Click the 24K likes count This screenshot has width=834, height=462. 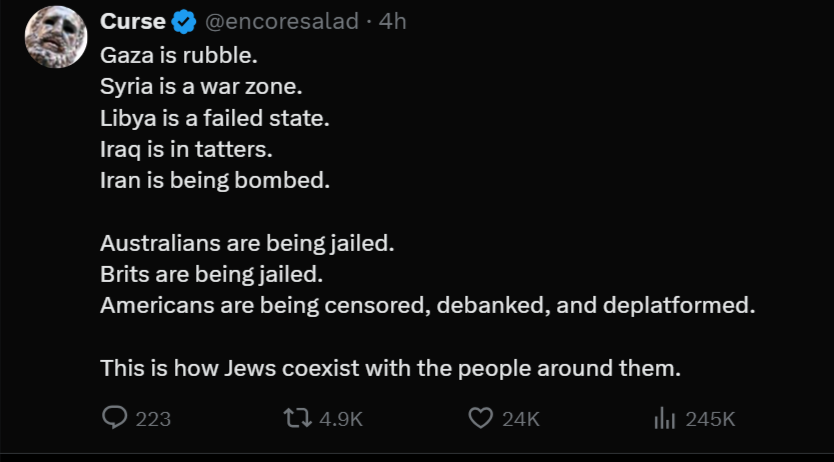pos(521,419)
